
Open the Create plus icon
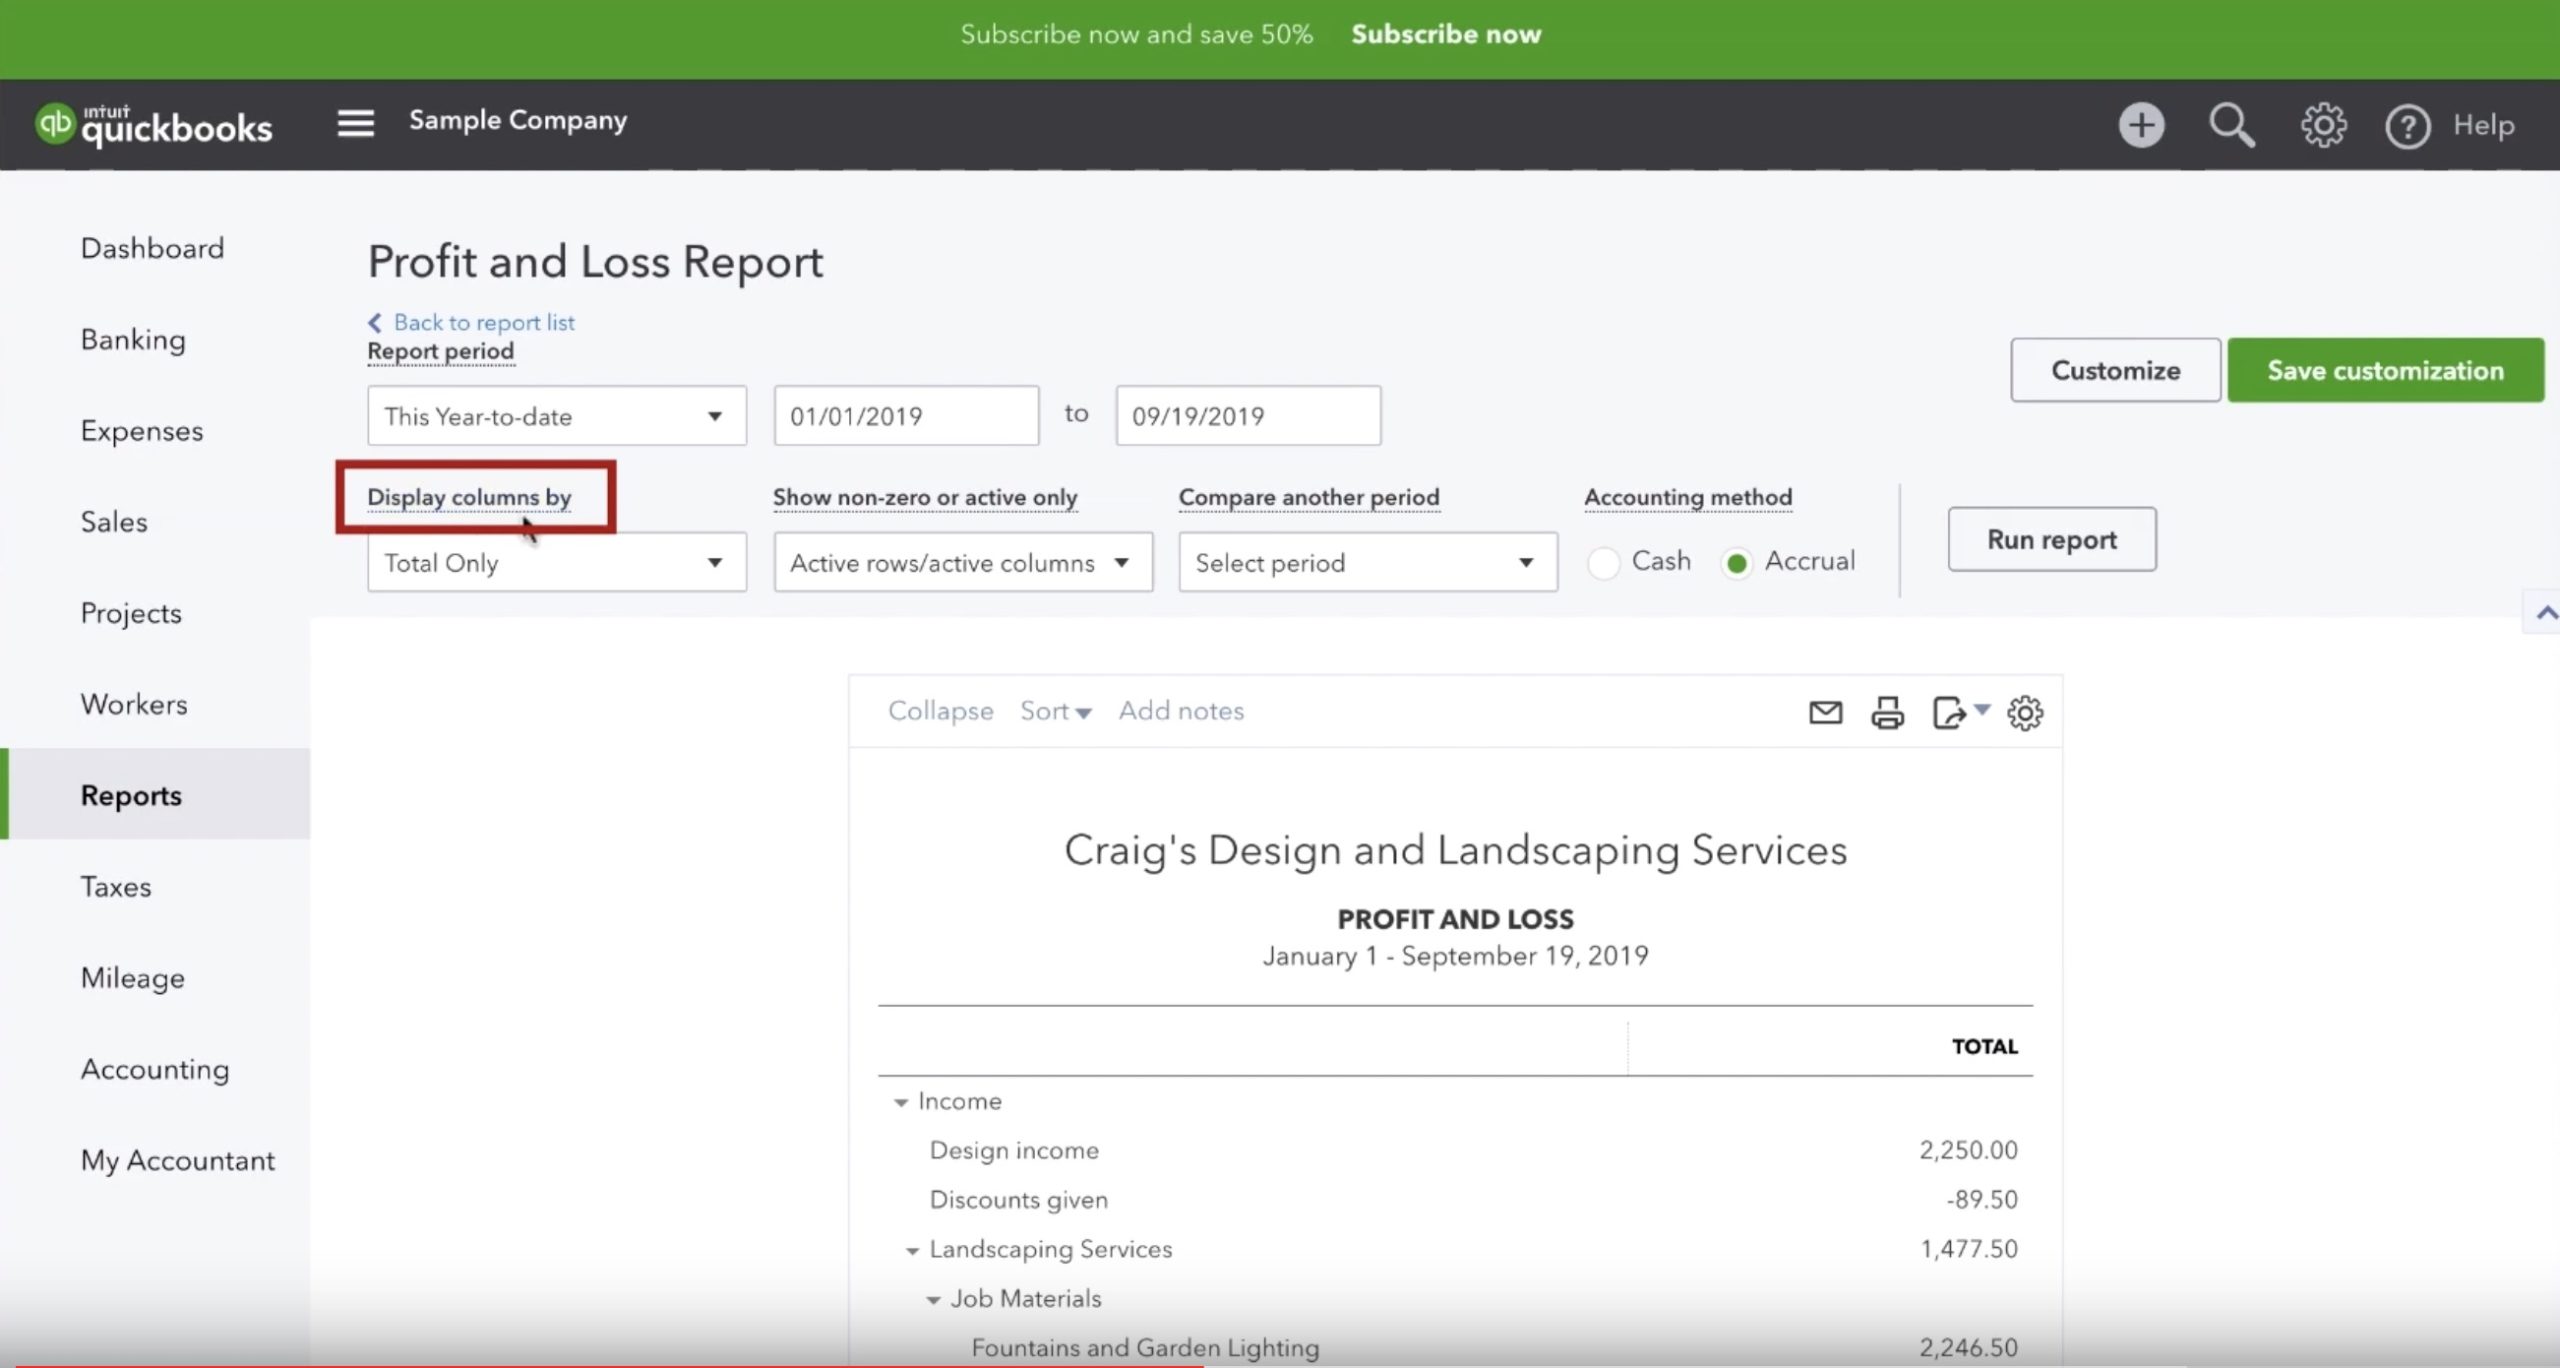click(x=2141, y=125)
